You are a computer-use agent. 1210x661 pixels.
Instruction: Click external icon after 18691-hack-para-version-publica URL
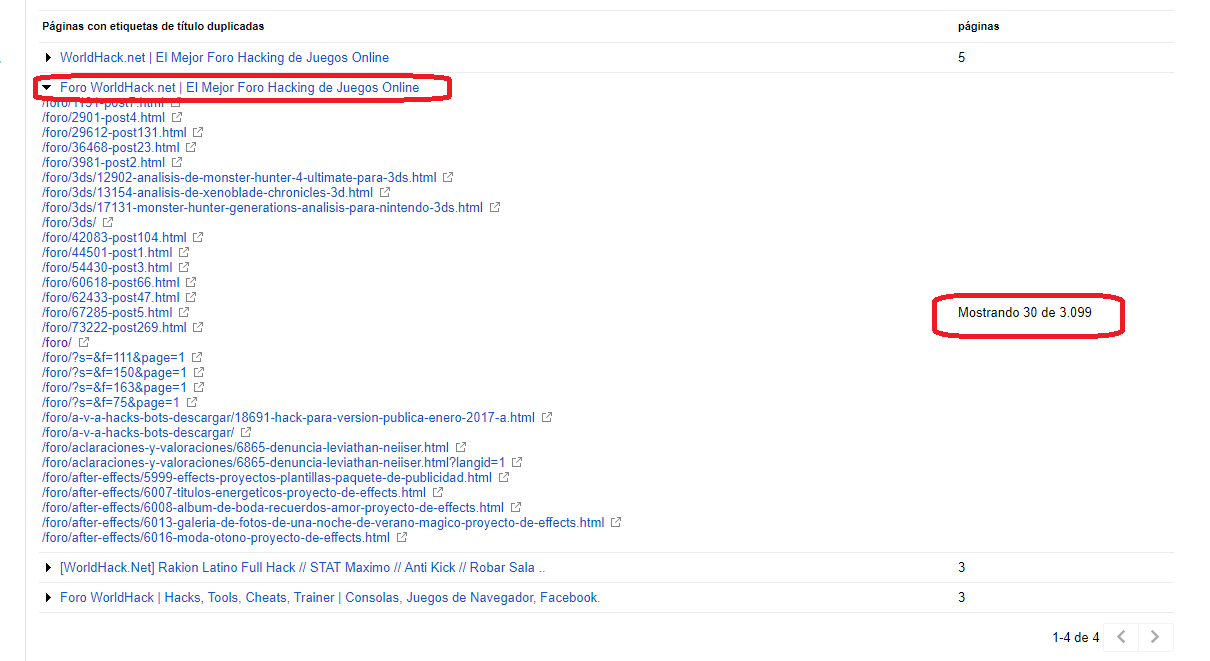click(x=547, y=417)
